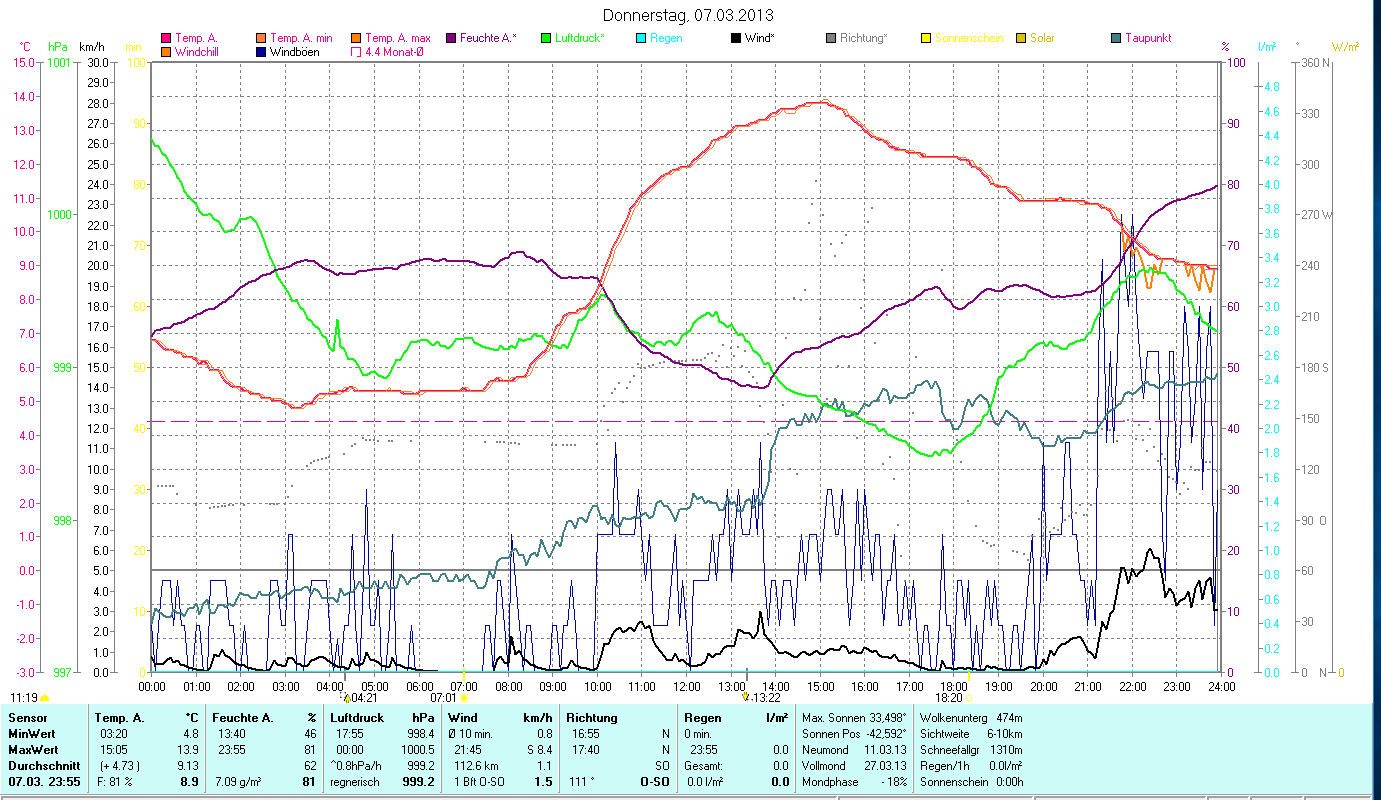
Task: Click the purple Feuchte A. legend square
Action: [451, 38]
